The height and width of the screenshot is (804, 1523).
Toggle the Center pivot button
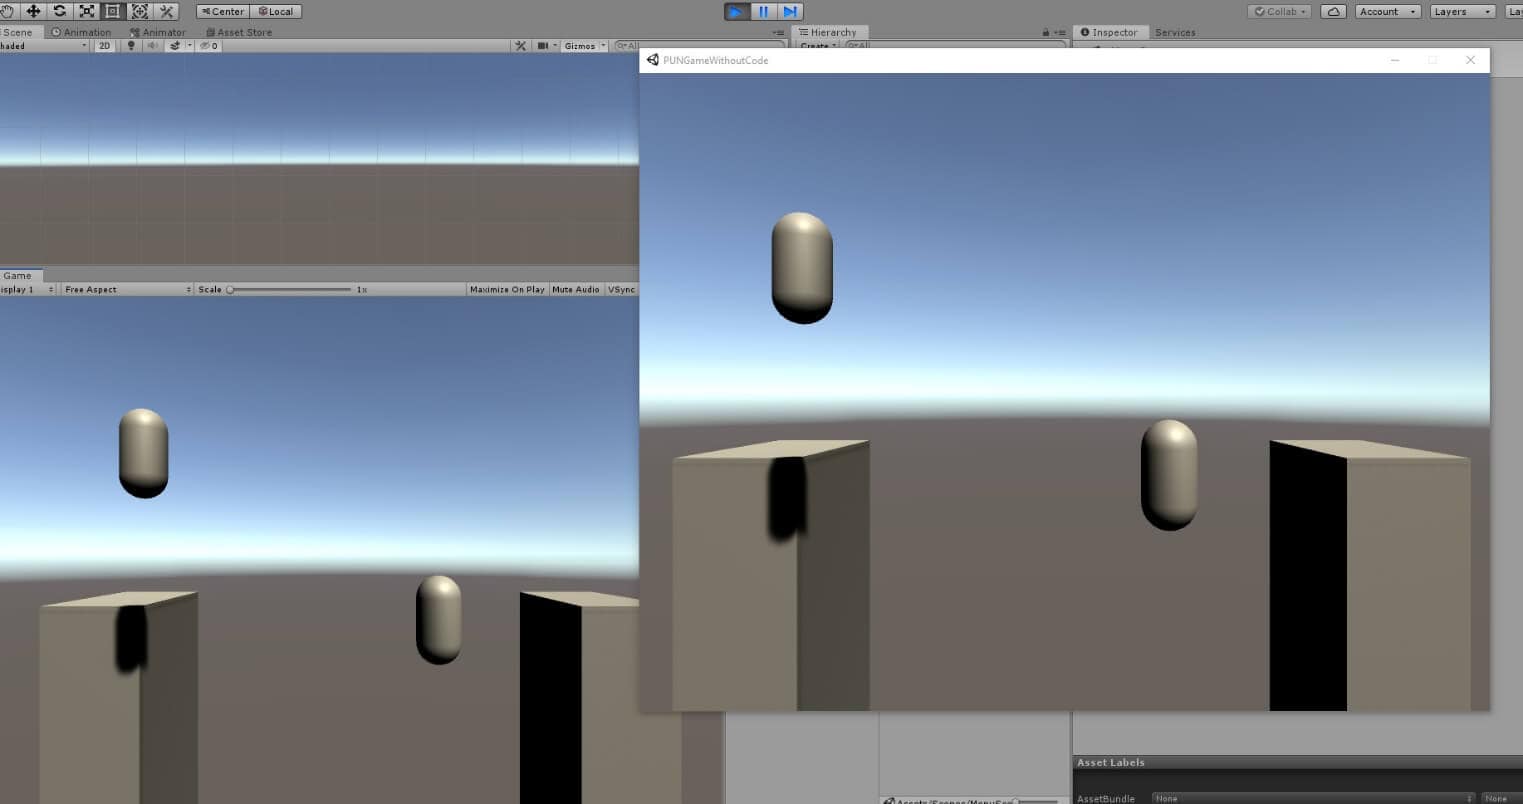223,12
